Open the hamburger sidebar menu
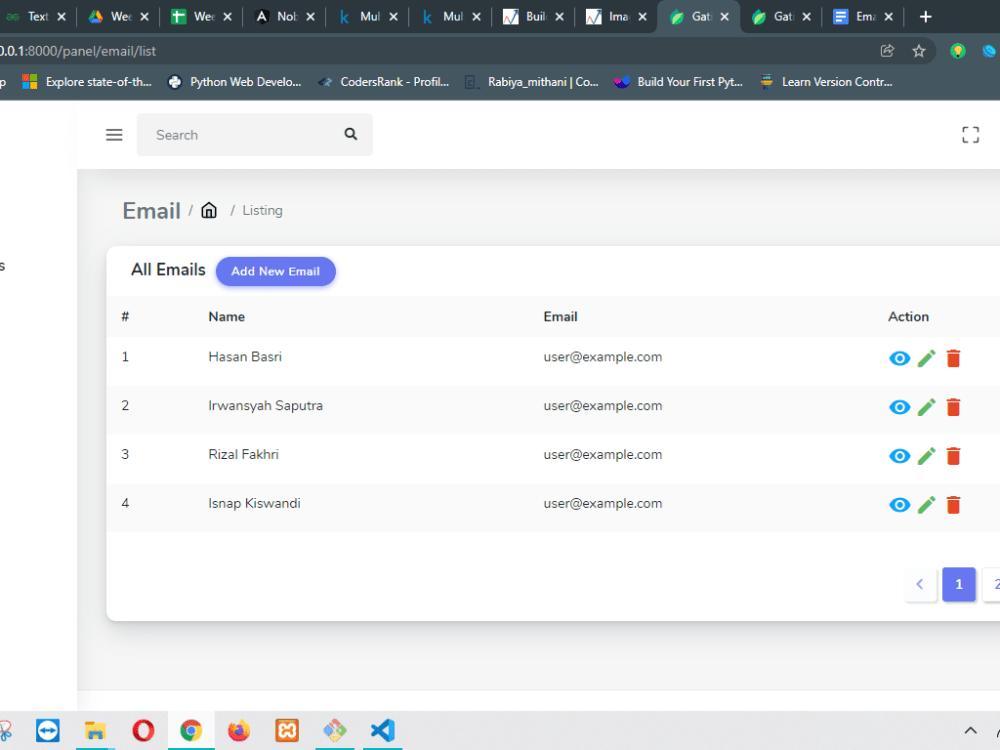The height and width of the screenshot is (750, 1000). [x=114, y=135]
